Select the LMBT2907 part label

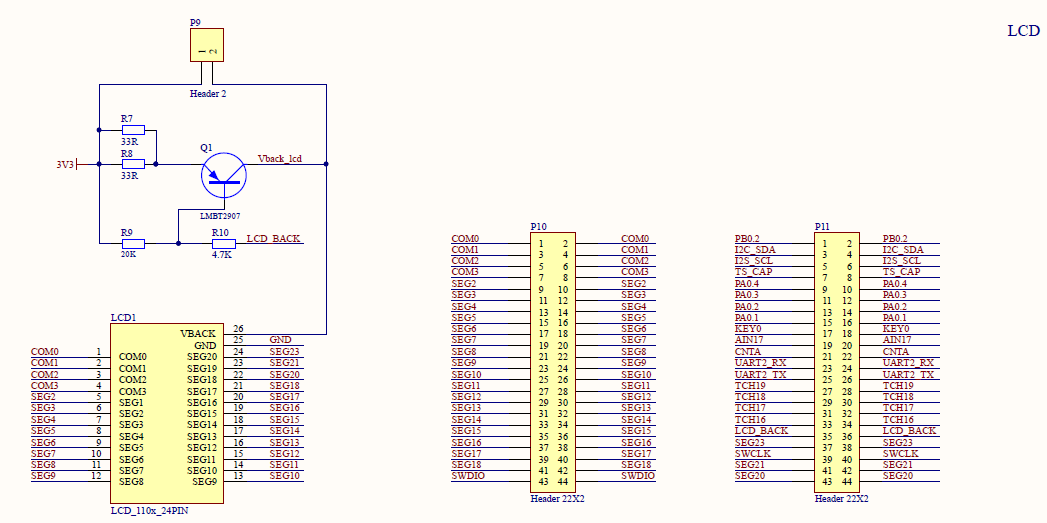click(x=220, y=215)
